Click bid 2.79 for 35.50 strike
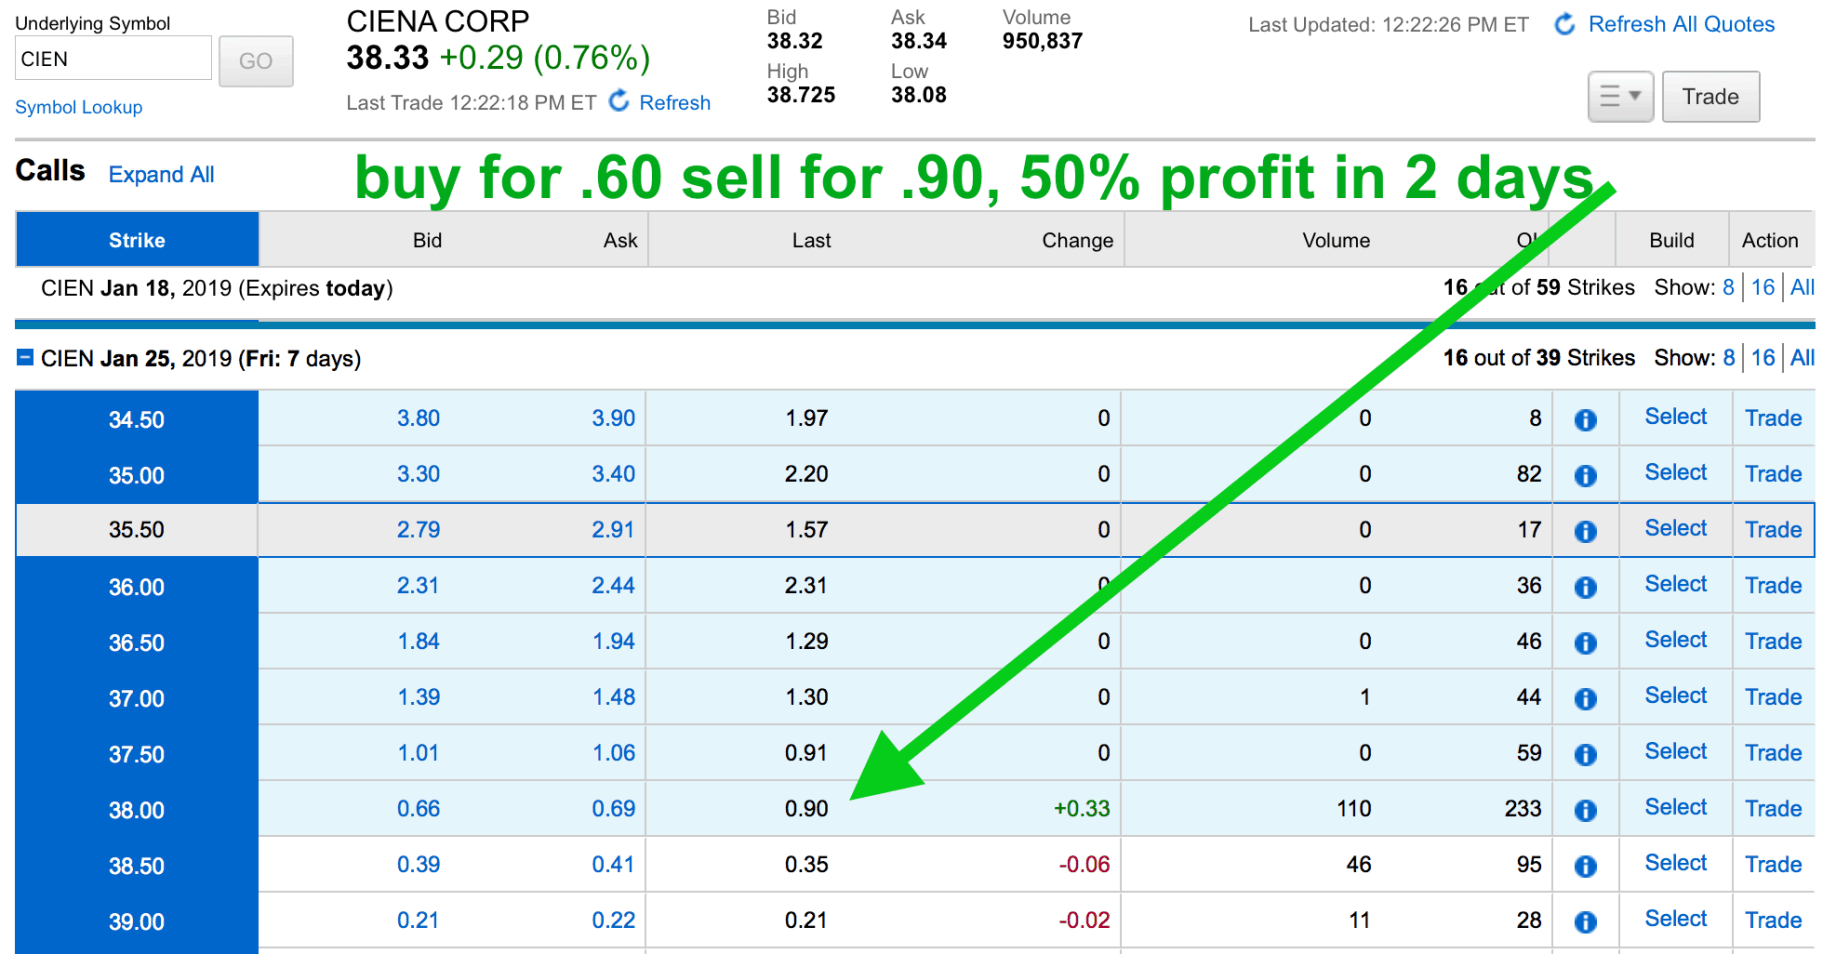 click(x=418, y=530)
